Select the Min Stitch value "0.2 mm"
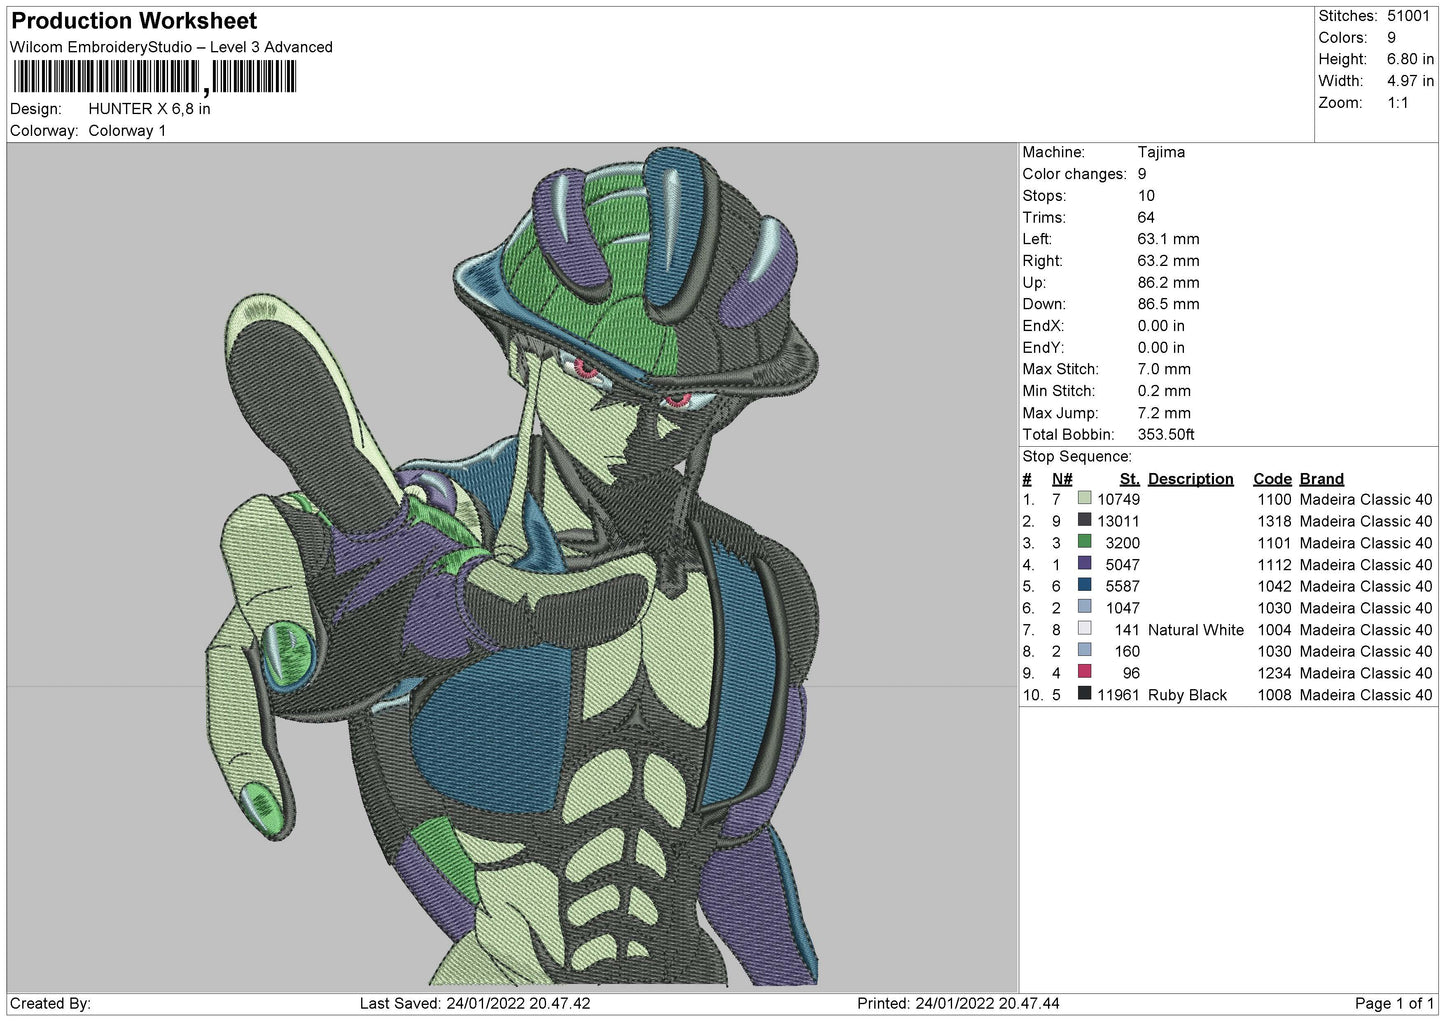Screen dimensions: 1445x1021 click(1164, 391)
